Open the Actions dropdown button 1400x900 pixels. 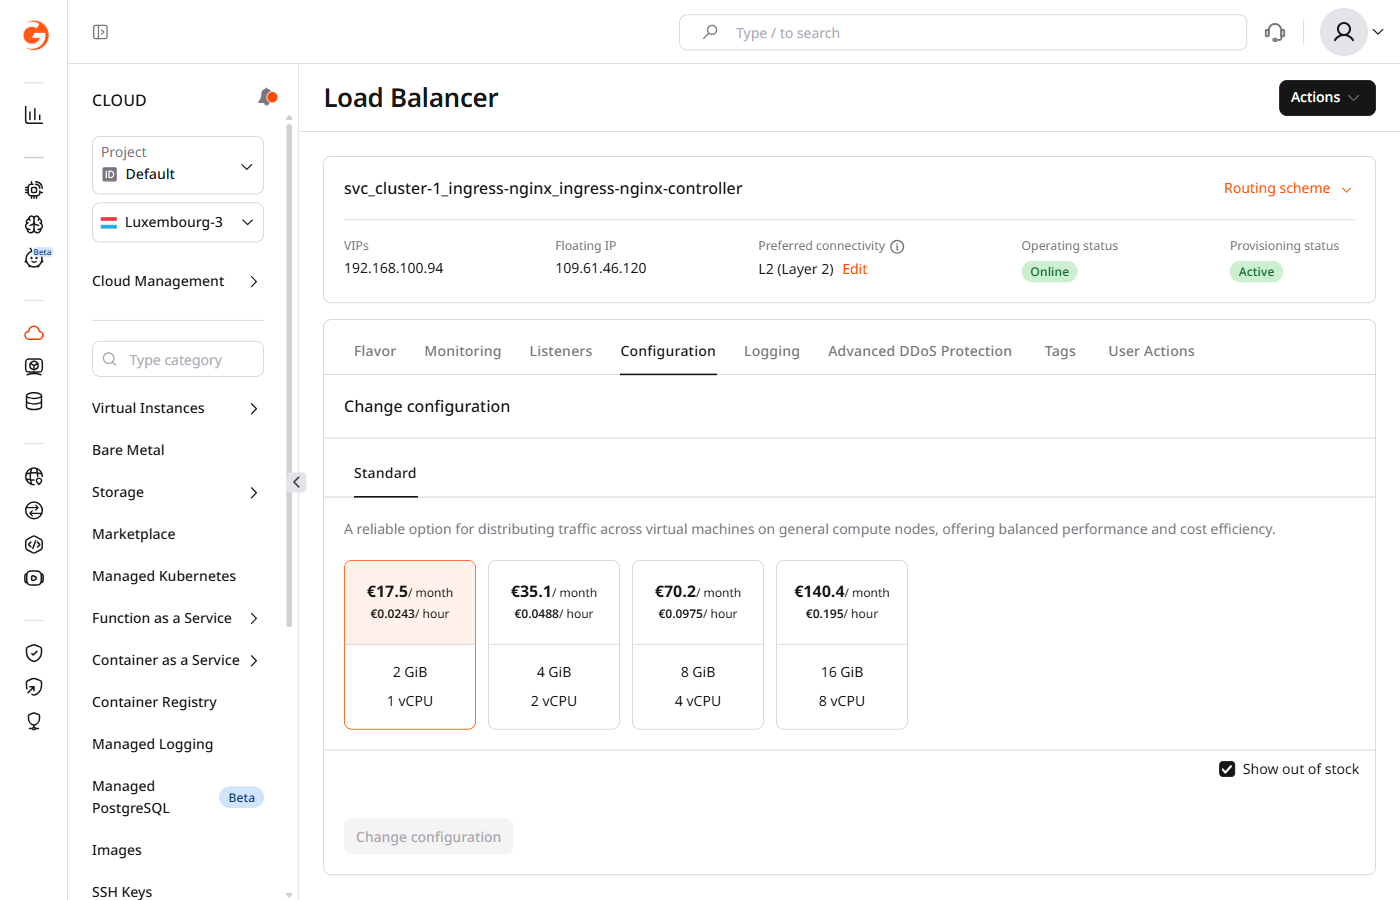coord(1327,98)
